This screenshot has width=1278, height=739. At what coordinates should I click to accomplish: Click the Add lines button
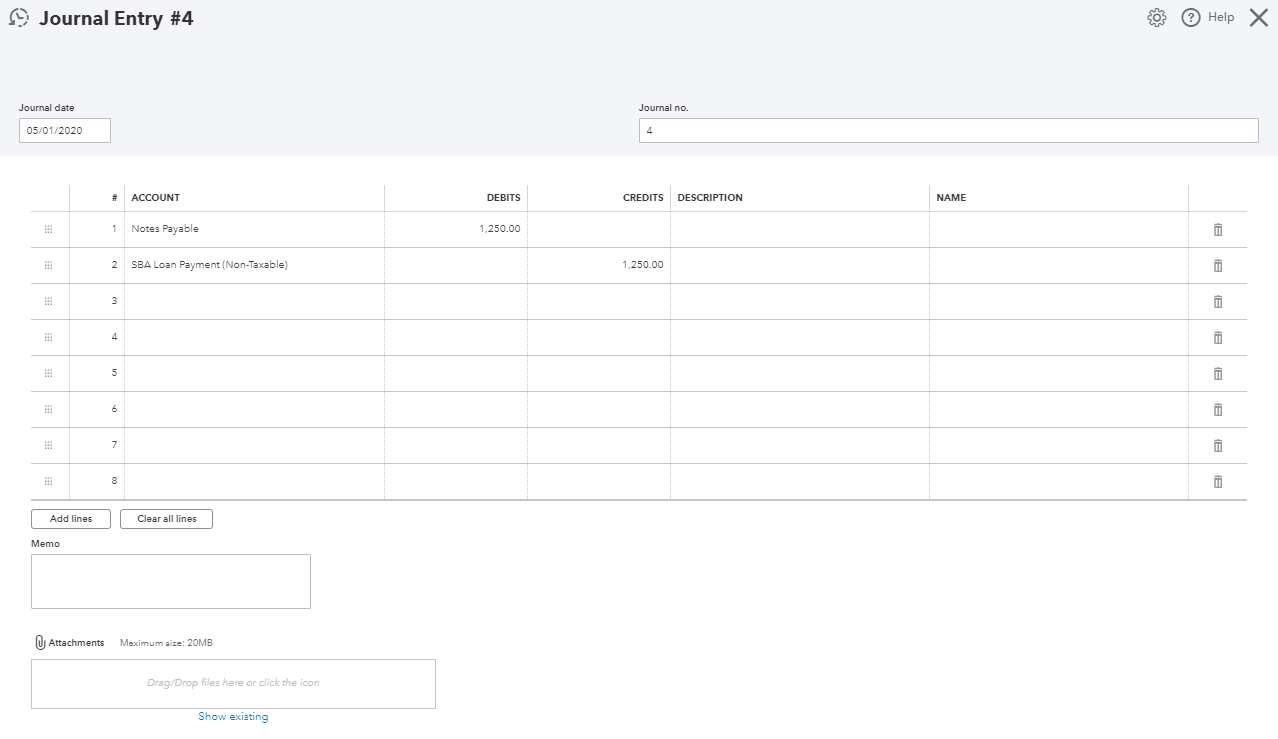click(x=71, y=519)
